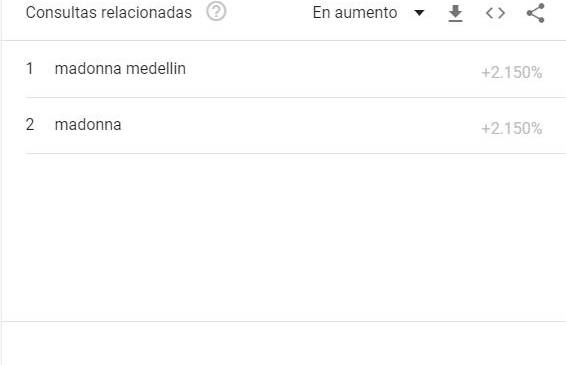
Task: Click the Consultas relacionadas heading
Action: [x=109, y=13]
